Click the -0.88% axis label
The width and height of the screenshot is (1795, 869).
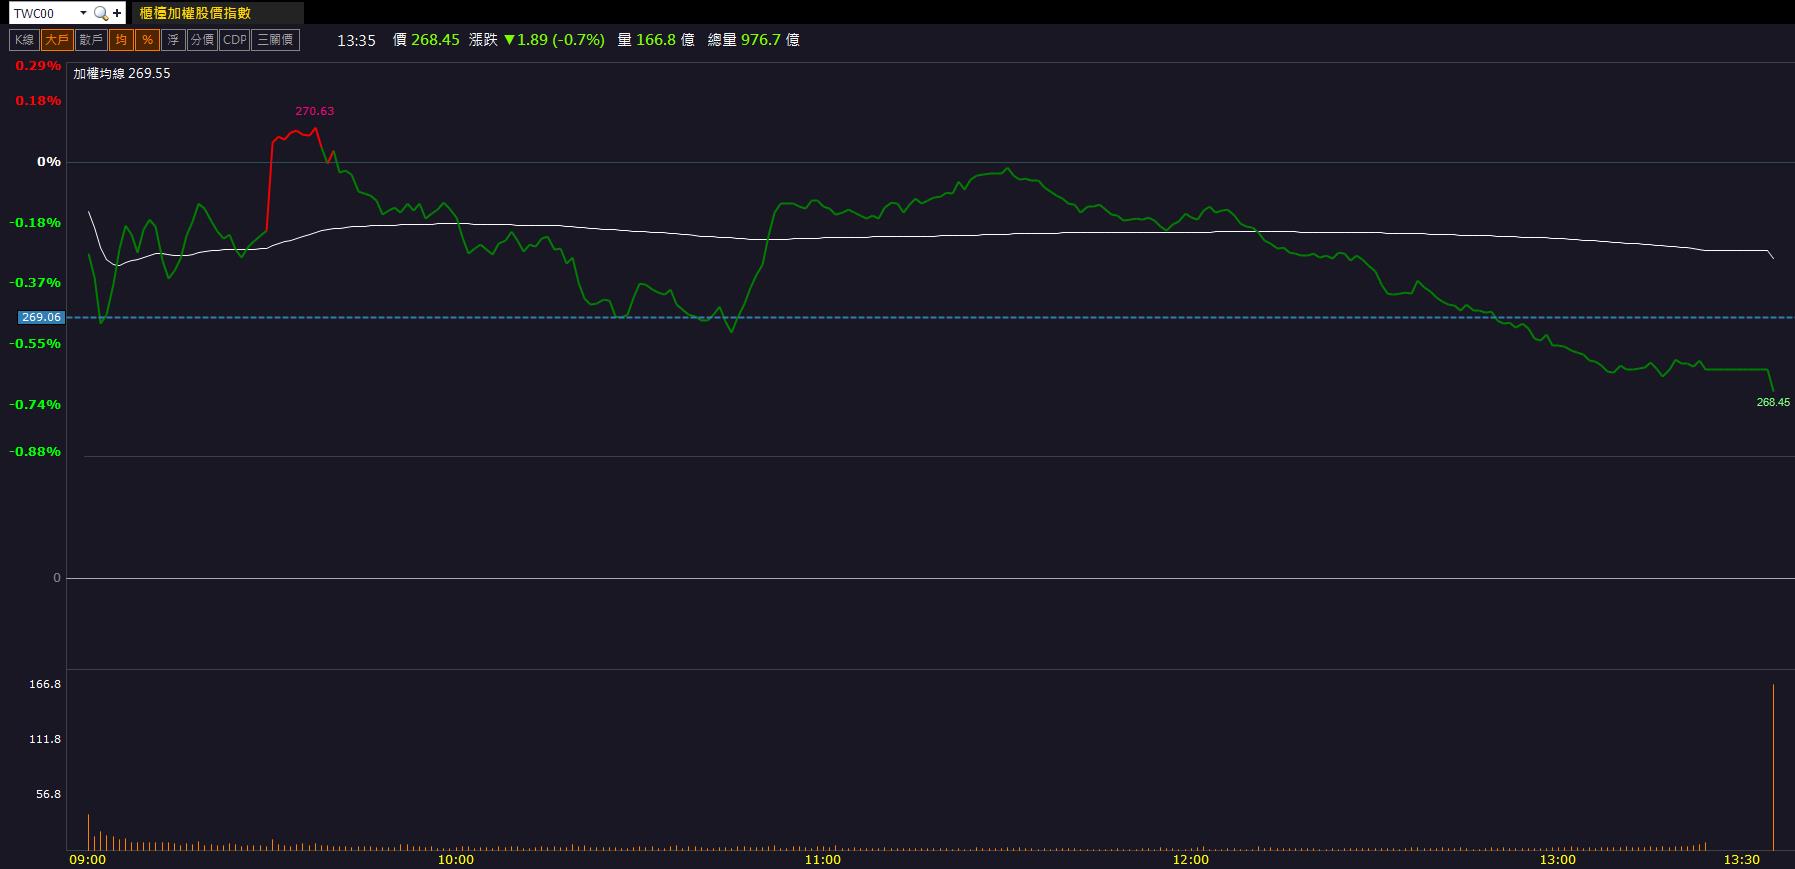(36, 452)
